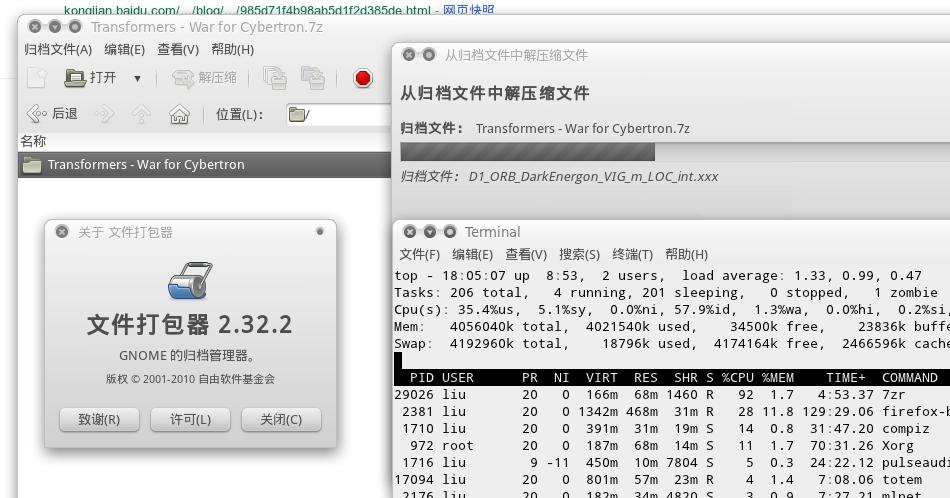Open the 搜索(S) menu in Terminal
Screen dimensions: 950x498
(579, 254)
